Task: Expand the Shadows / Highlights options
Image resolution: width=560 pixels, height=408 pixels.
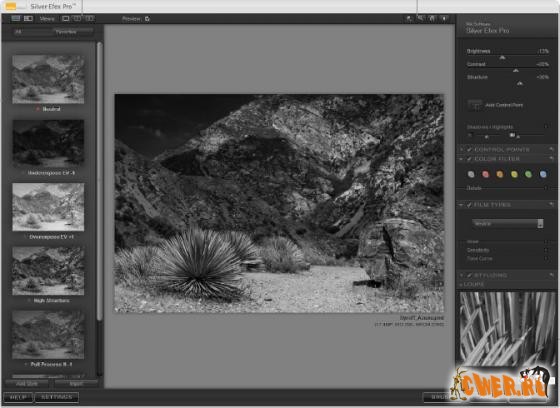Action: click(x=546, y=126)
